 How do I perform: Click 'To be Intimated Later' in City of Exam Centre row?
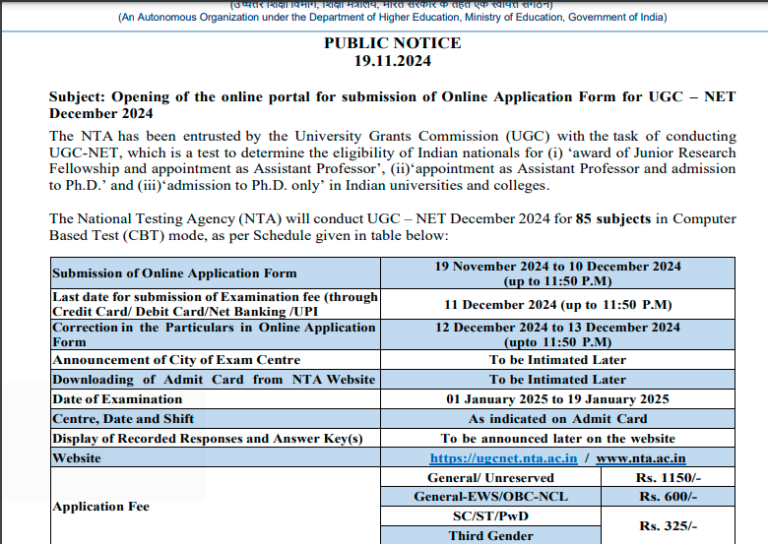pos(558,360)
